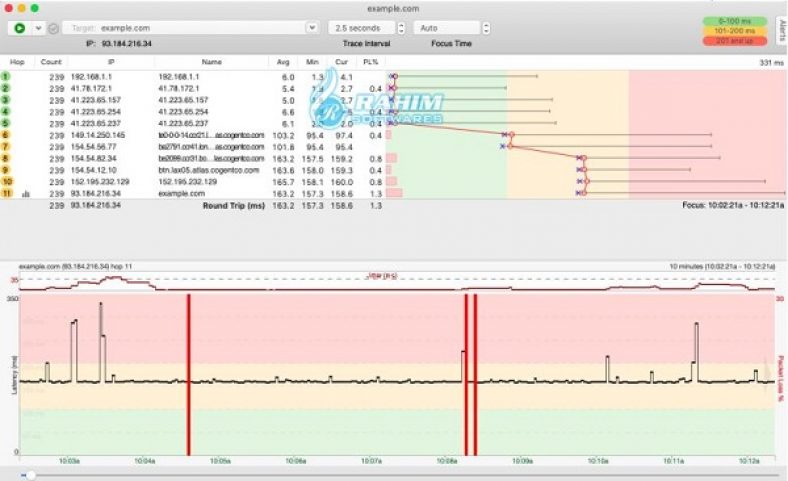The width and height of the screenshot is (788, 481).
Task: Click the 10:08a time axis label
Action: (x=447, y=461)
